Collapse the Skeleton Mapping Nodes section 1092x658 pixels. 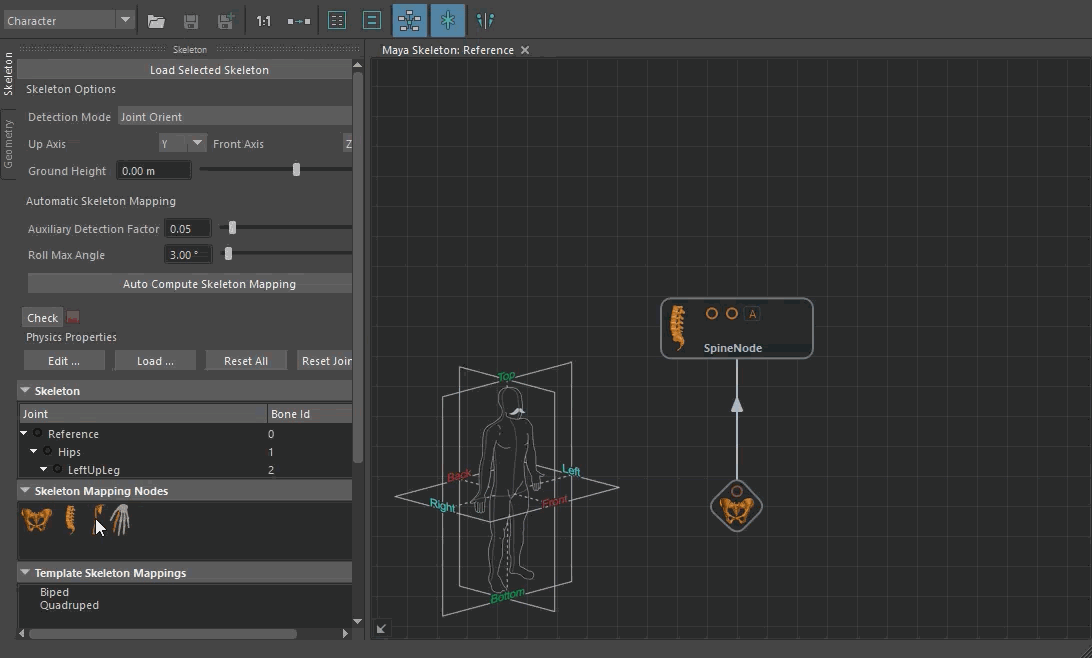click(x=25, y=491)
